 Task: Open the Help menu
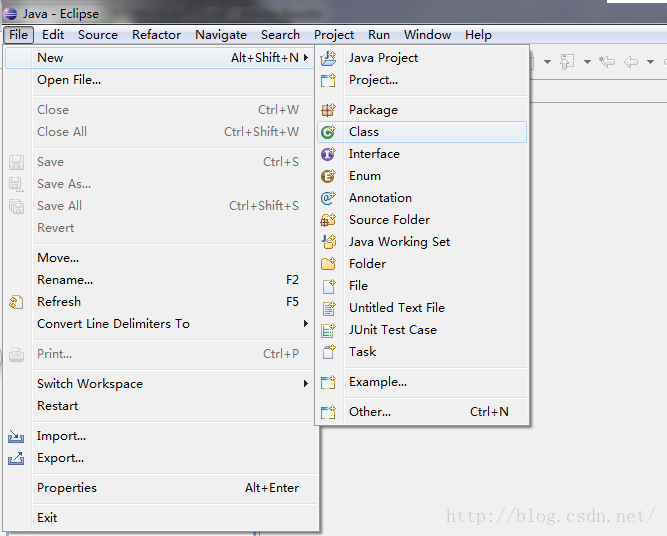tap(478, 34)
